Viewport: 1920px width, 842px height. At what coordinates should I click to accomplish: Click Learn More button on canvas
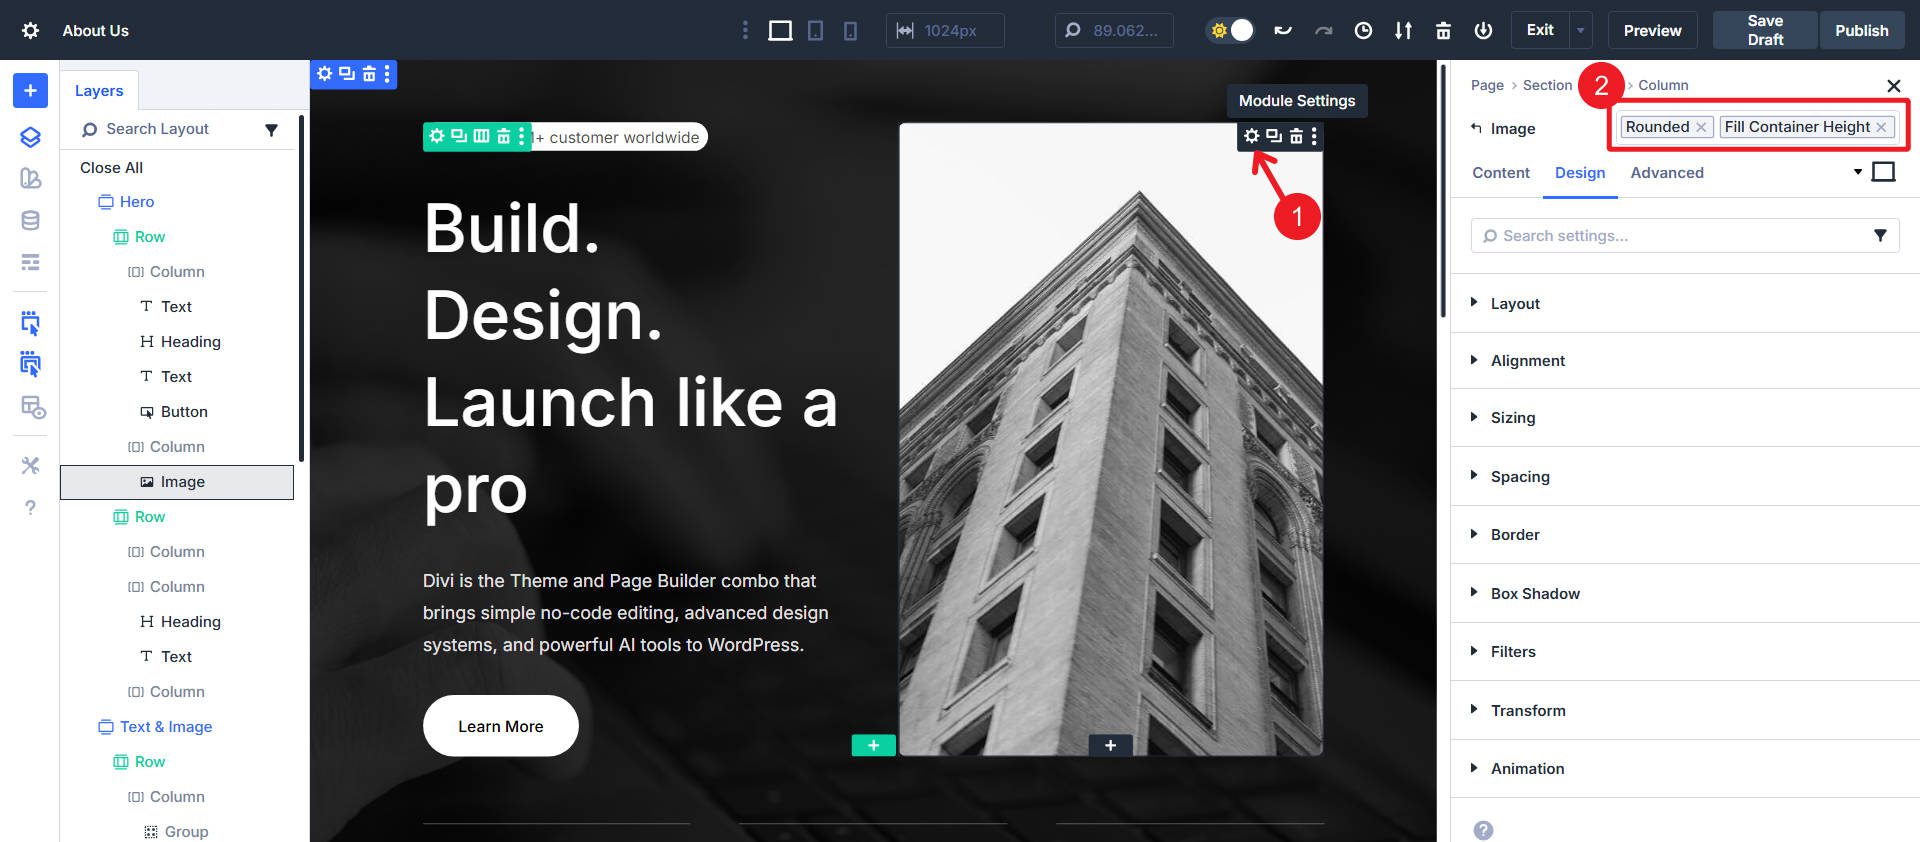tap(500, 726)
